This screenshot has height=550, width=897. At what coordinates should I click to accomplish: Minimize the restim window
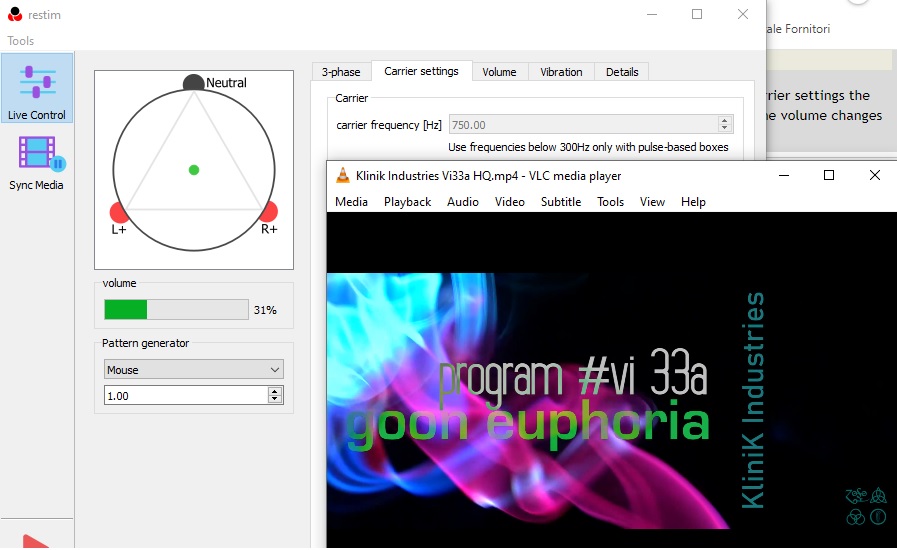(x=652, y=14)
